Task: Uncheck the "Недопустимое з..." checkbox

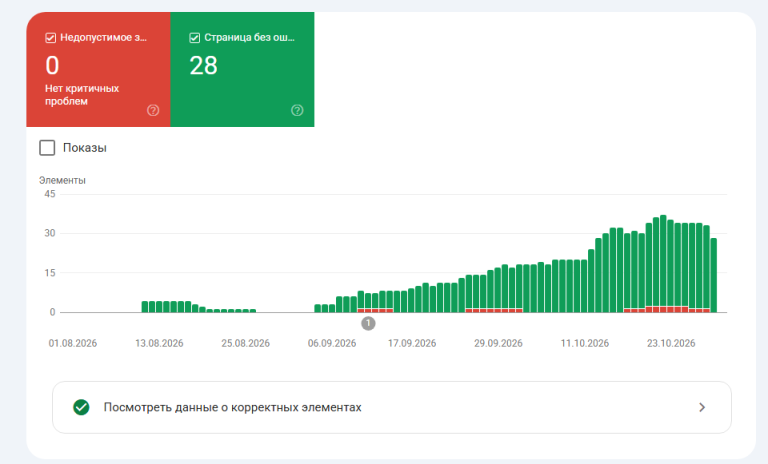Action: click(x=50, y=38)
